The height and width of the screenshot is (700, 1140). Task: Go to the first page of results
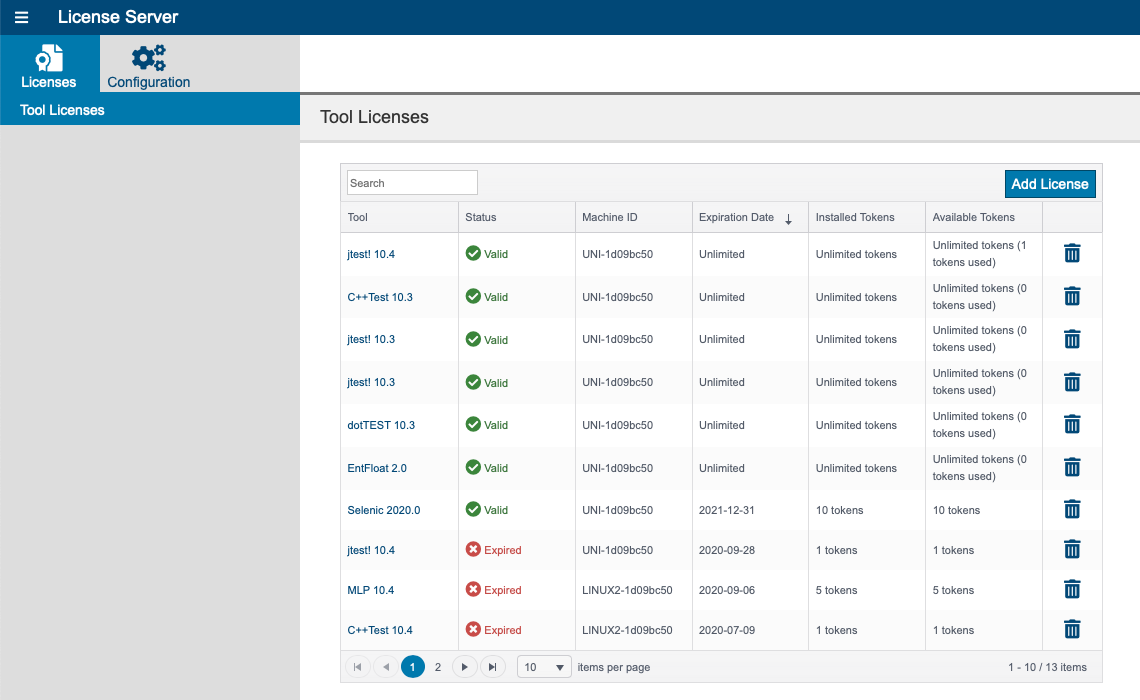click(x=357, y=667)
